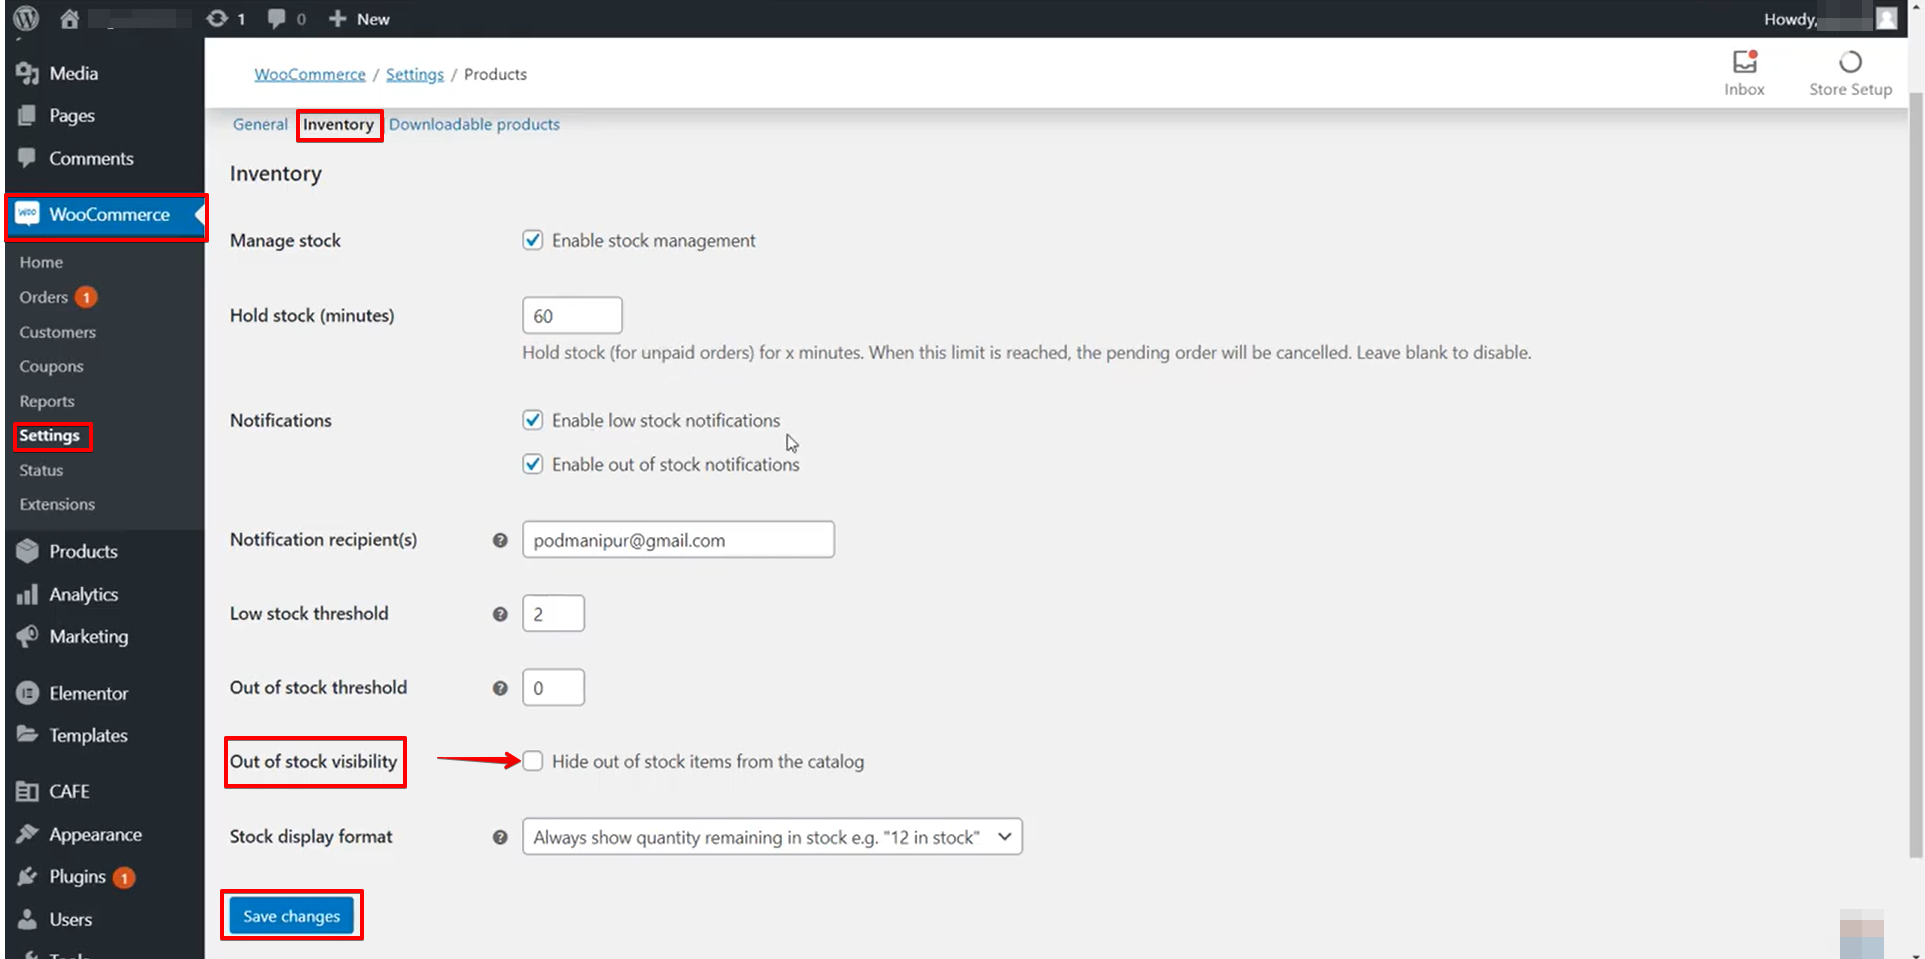This screenshot has width=1925, height=959.
Task: Open the site home icon
Action: click(69, 19)
